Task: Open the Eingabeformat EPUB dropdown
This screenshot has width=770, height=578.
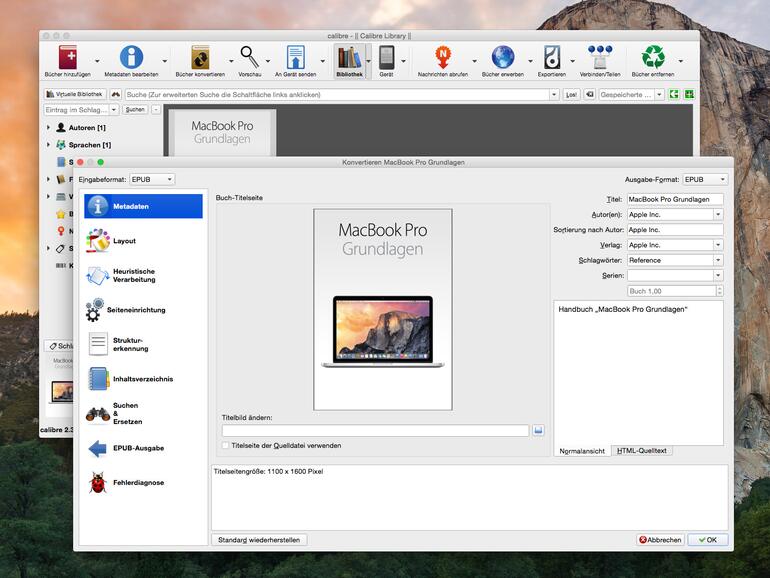Action: coord(153,179)
